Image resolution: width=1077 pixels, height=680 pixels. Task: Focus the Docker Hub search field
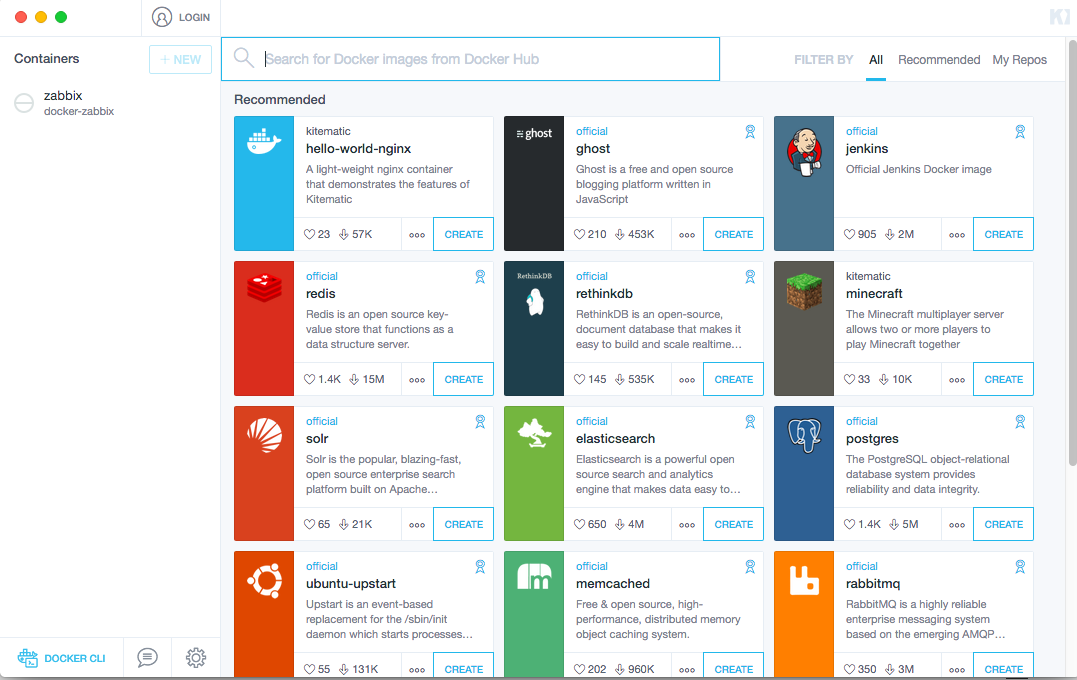pyautogui.click(x=470, y=59)
